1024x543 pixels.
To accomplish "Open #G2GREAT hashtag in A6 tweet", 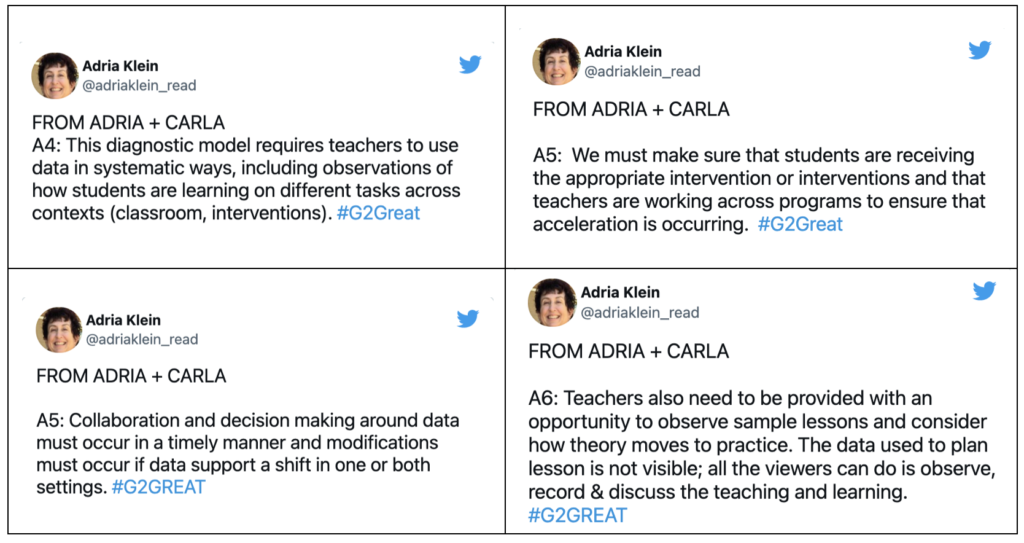I will (x=577, y=515).
